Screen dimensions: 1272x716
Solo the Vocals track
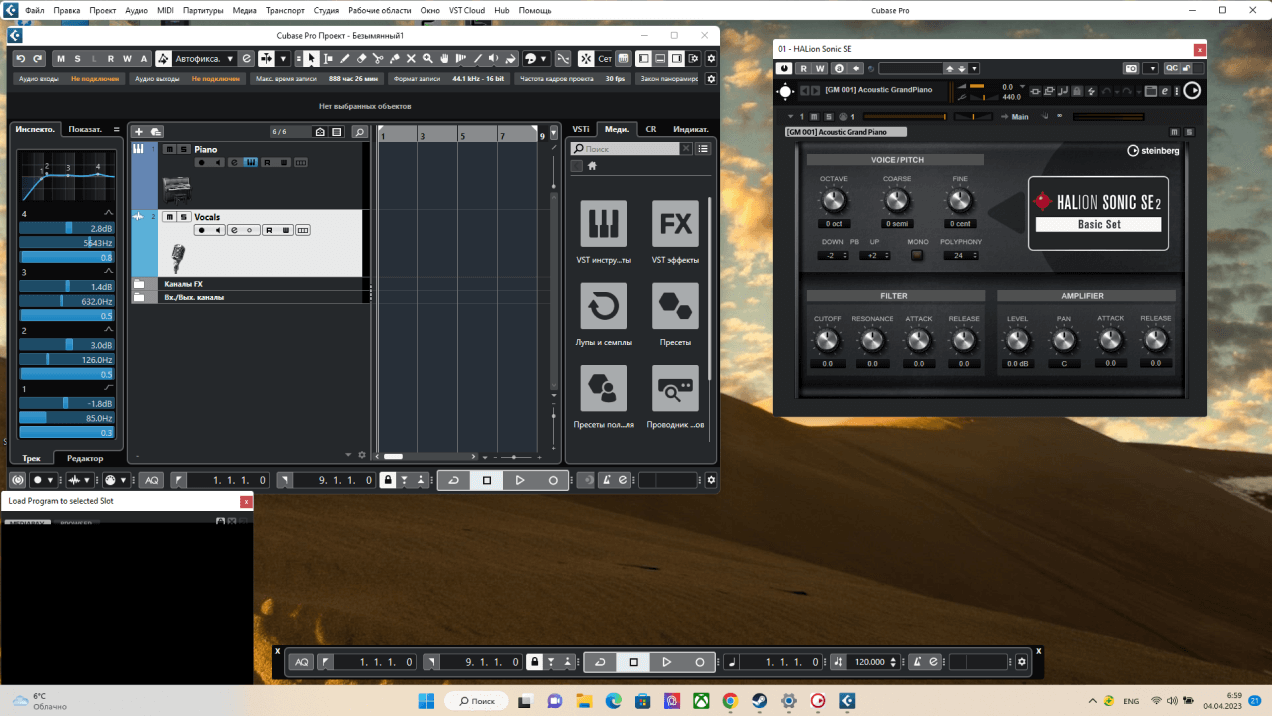[x=183, y=217]
